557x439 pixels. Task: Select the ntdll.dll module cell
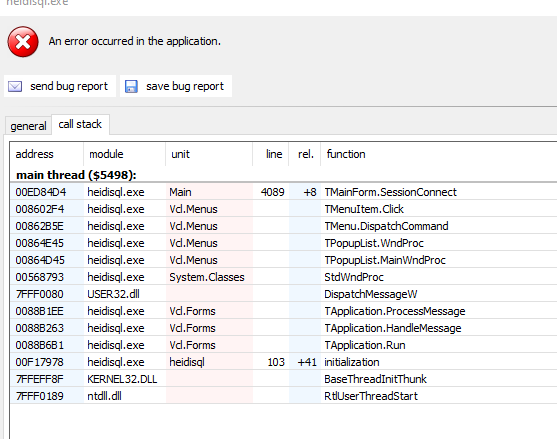(104, 396)
